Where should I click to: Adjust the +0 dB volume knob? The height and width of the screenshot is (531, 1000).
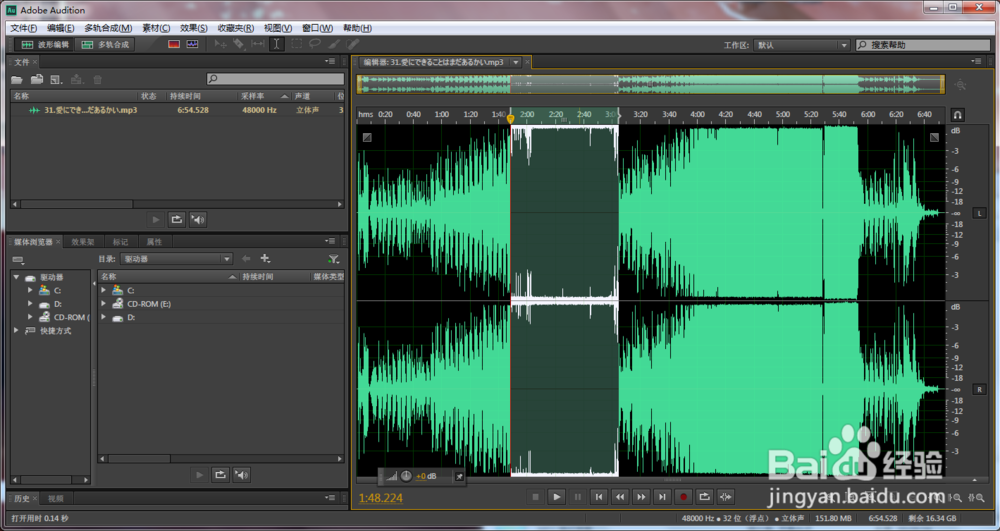(406, 476)
